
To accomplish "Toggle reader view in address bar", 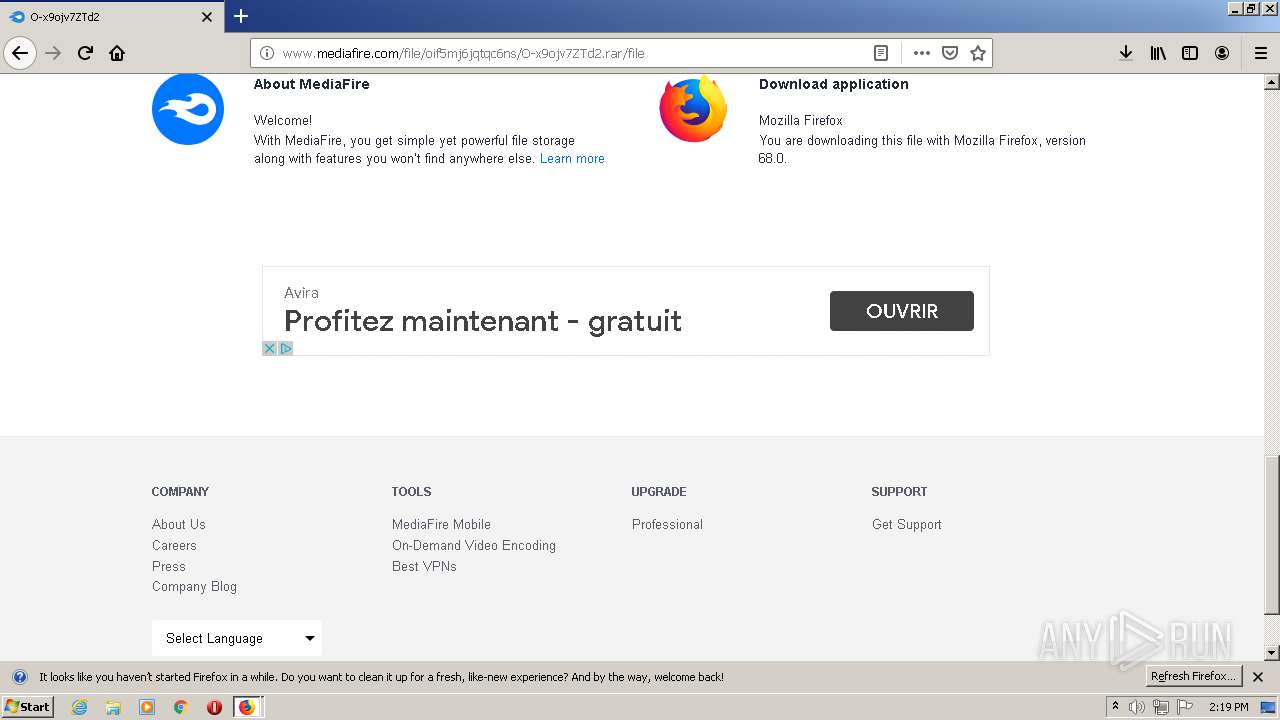I will pyautogui.click(x=881, y=53).
